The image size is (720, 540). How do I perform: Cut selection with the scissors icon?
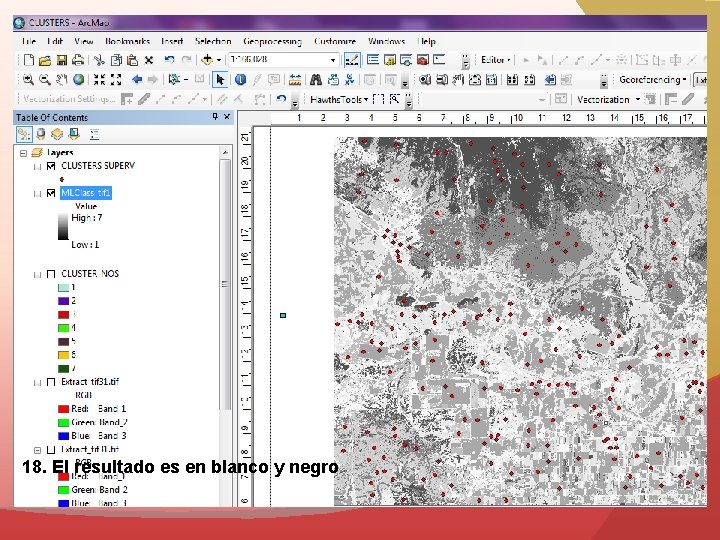[99, 60]
